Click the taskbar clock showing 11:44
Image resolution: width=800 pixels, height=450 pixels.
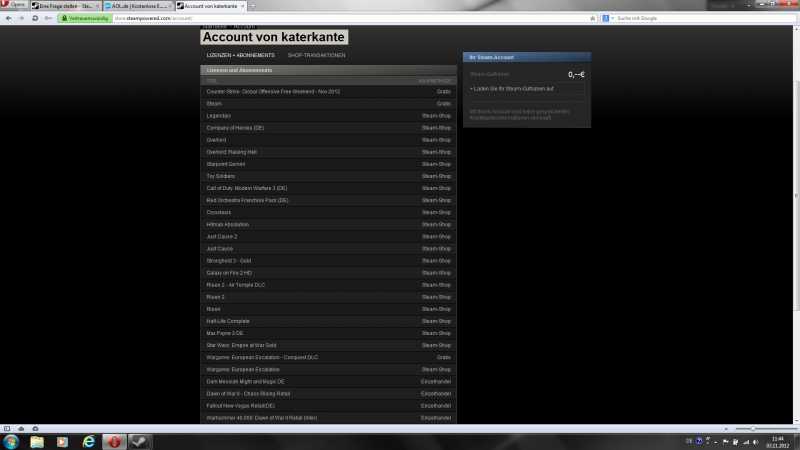(x=778, y=442)
